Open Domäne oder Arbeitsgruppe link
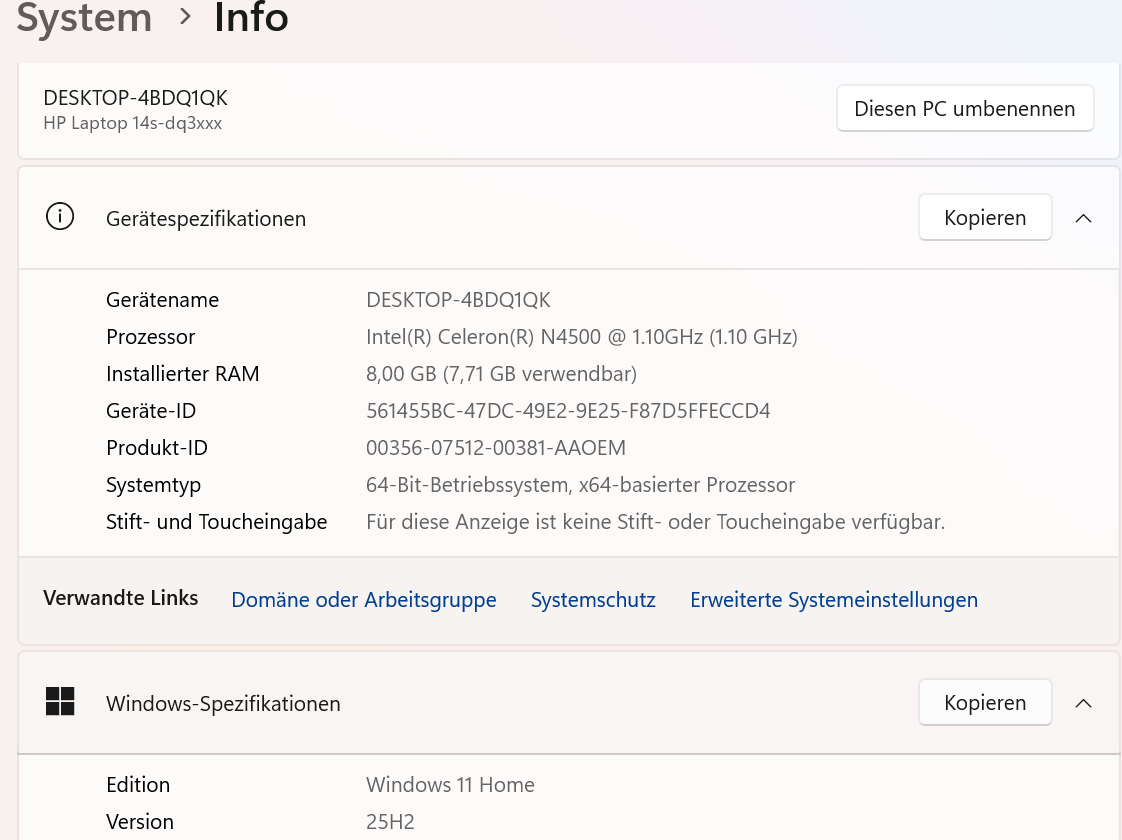 364,600
